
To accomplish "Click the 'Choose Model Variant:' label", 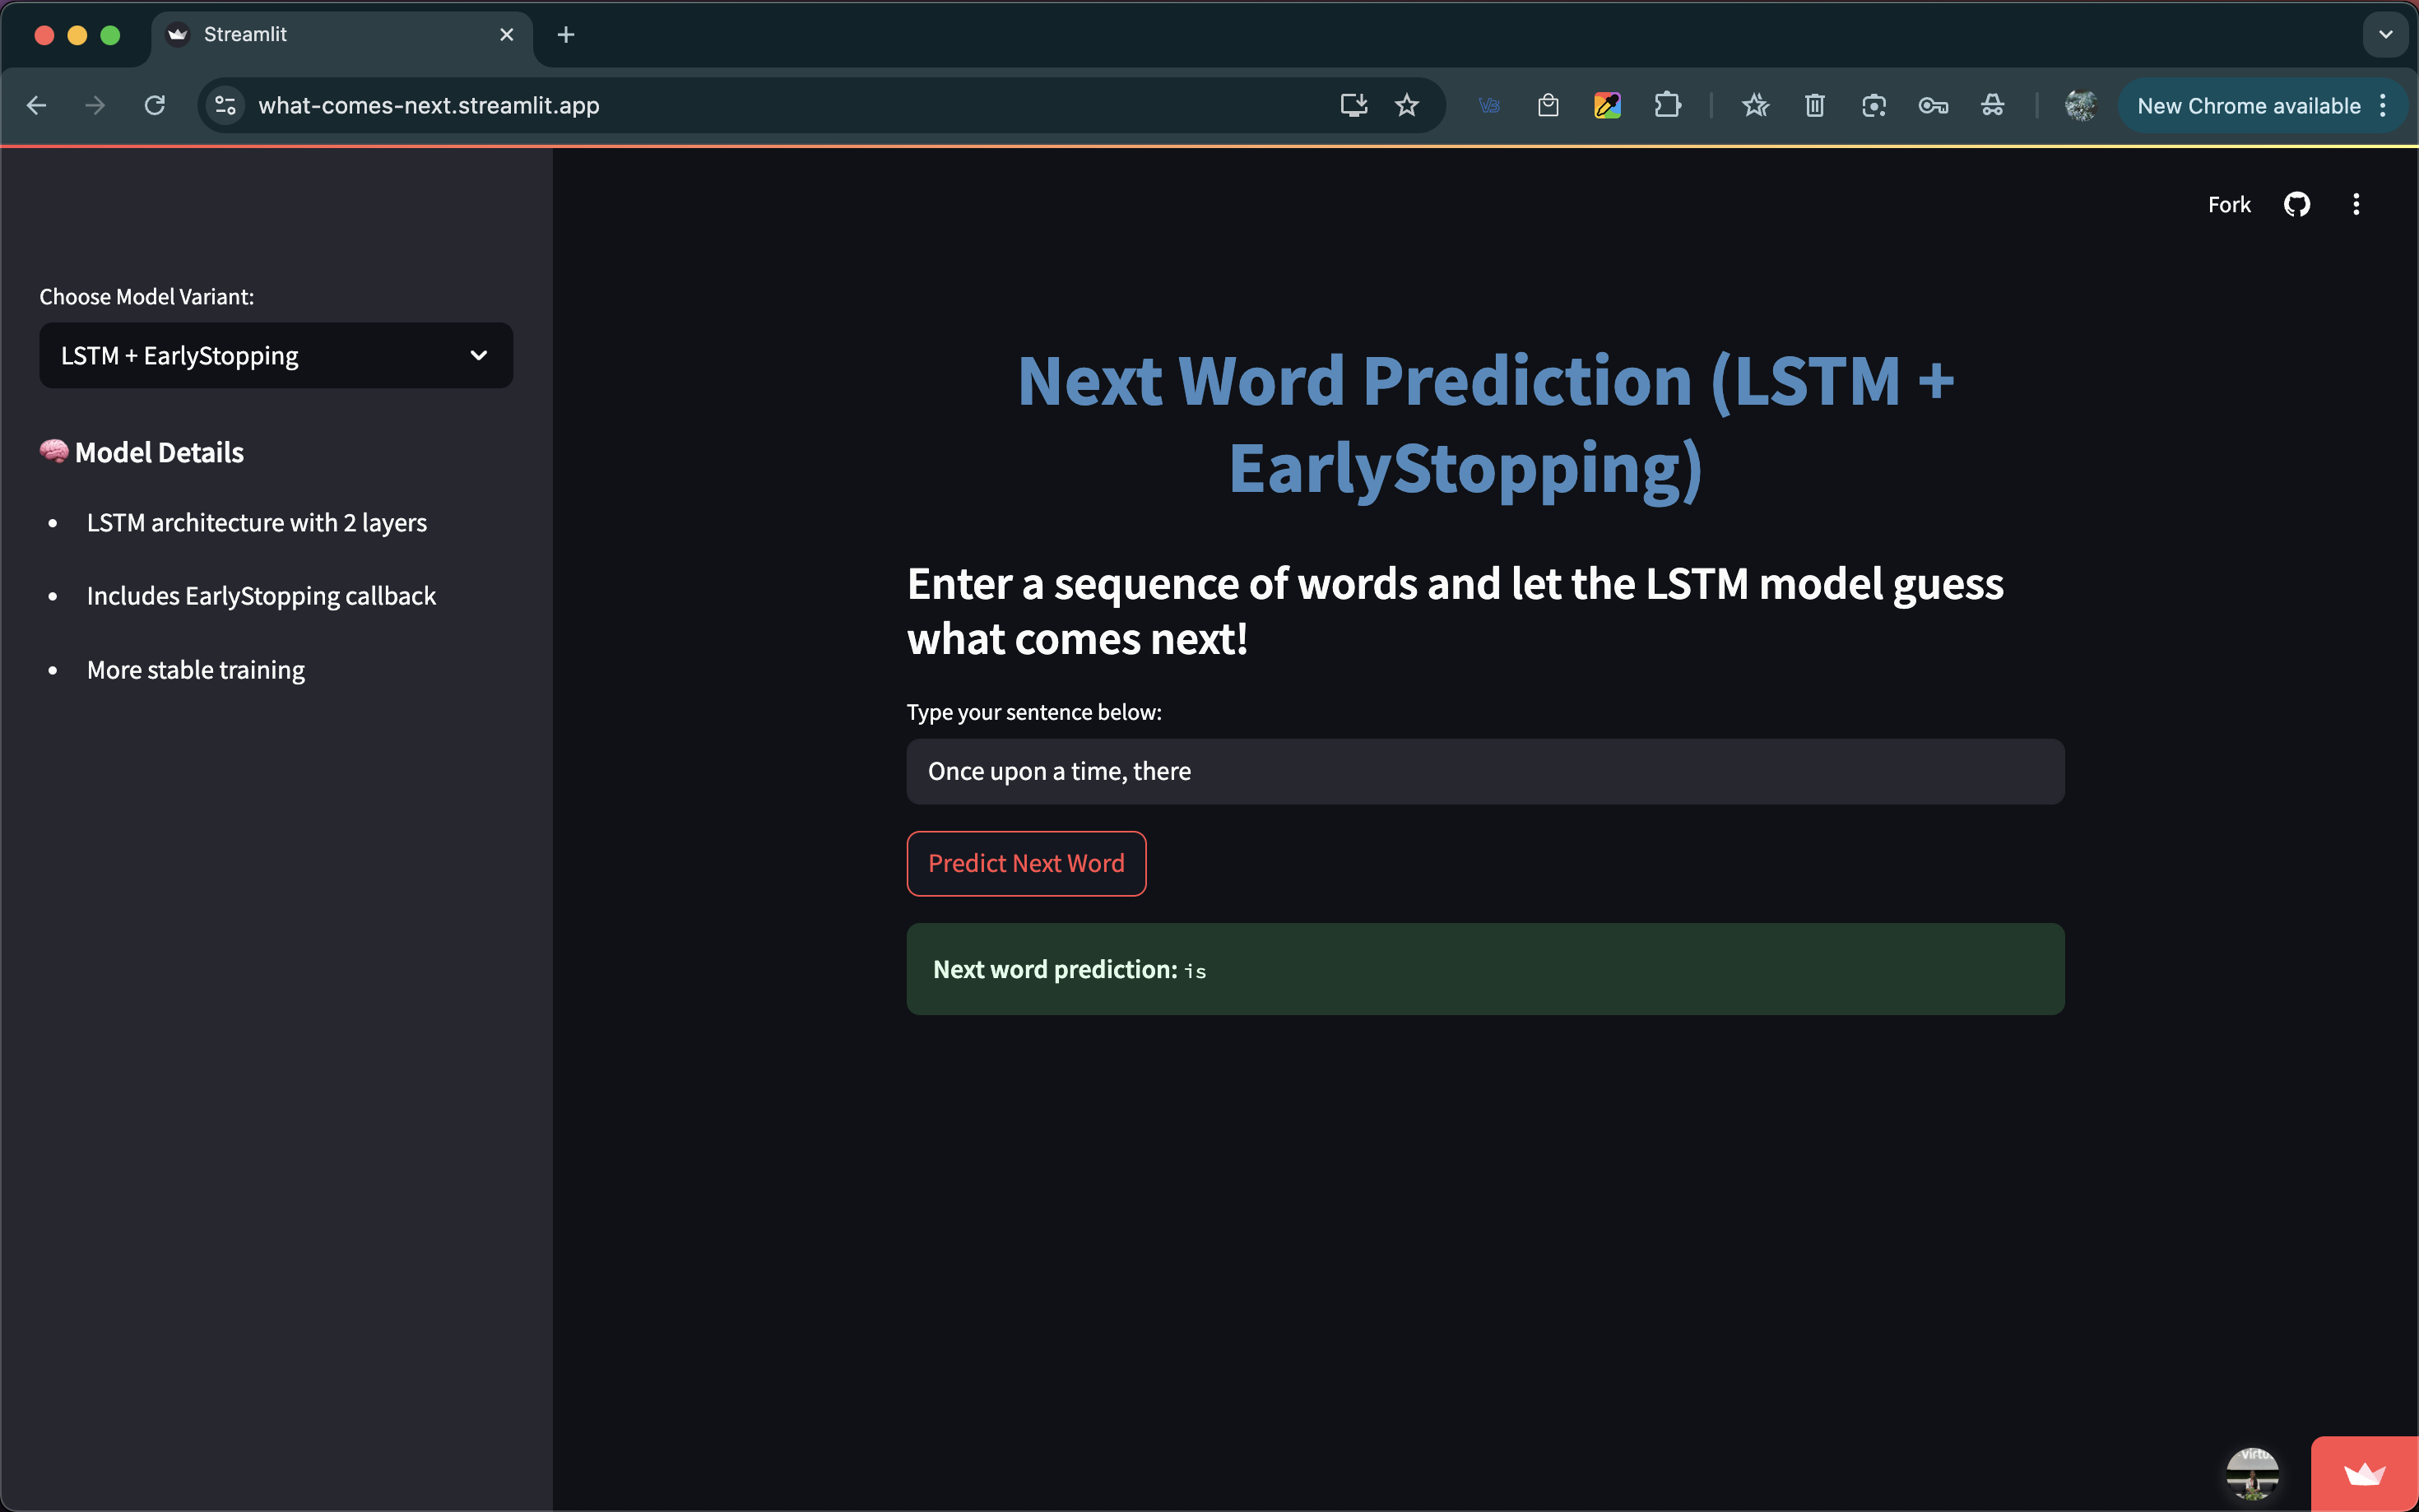I will coord(147,297).
